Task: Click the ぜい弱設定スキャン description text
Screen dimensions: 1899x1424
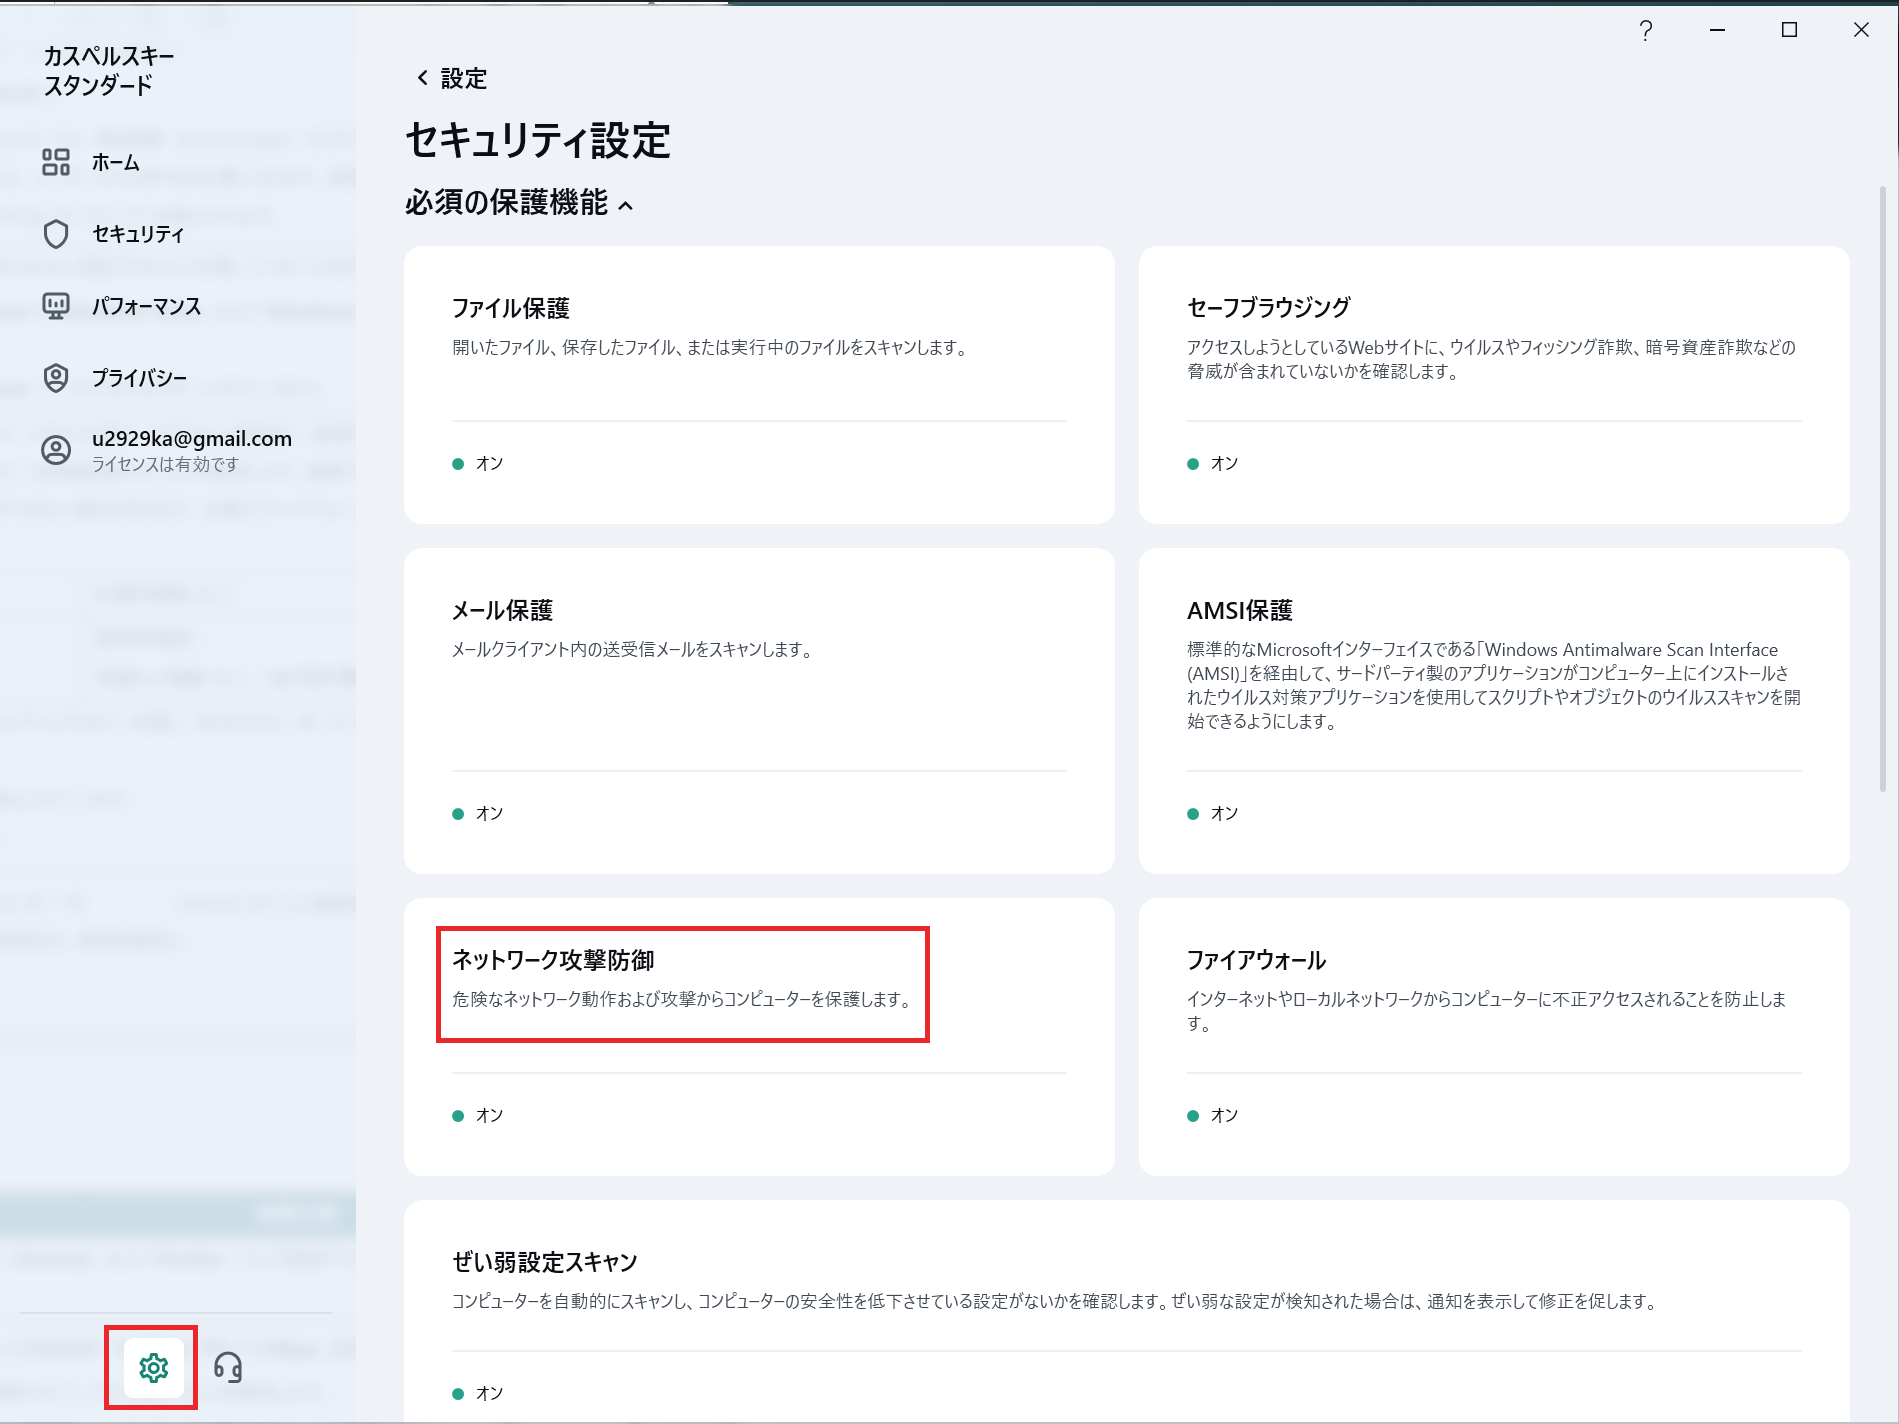Action: tap(1056, 1301)
